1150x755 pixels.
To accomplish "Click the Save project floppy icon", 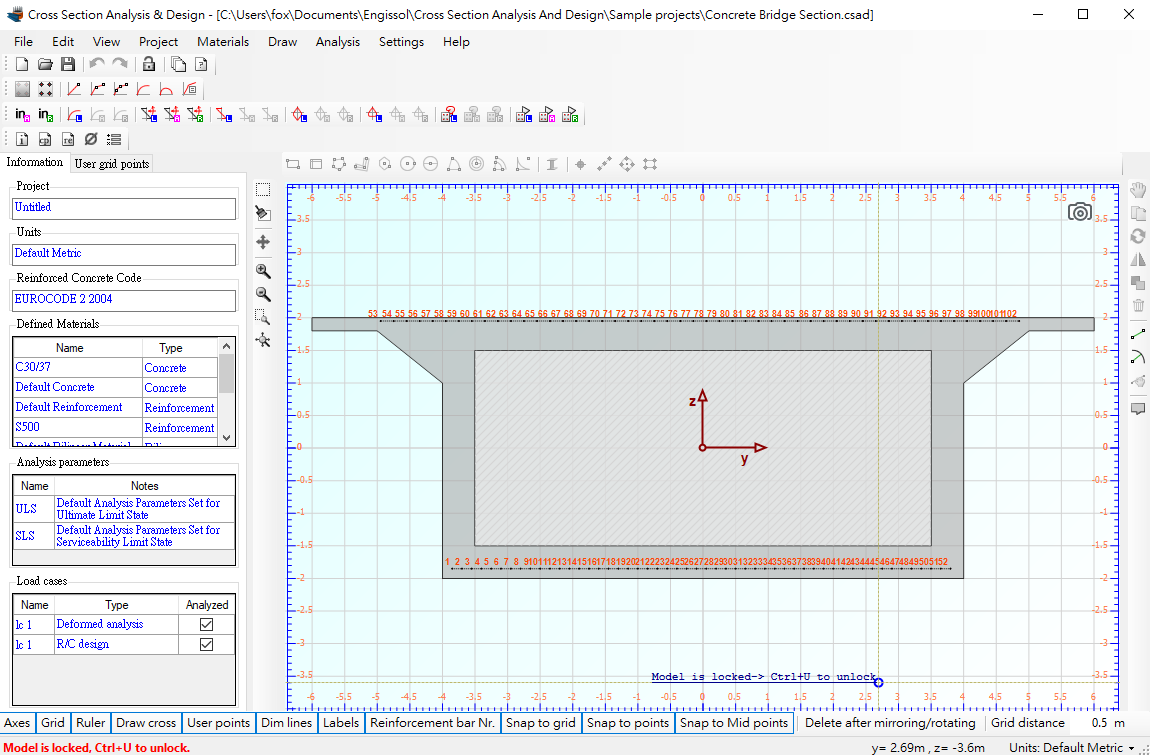I will coord(67,65).
